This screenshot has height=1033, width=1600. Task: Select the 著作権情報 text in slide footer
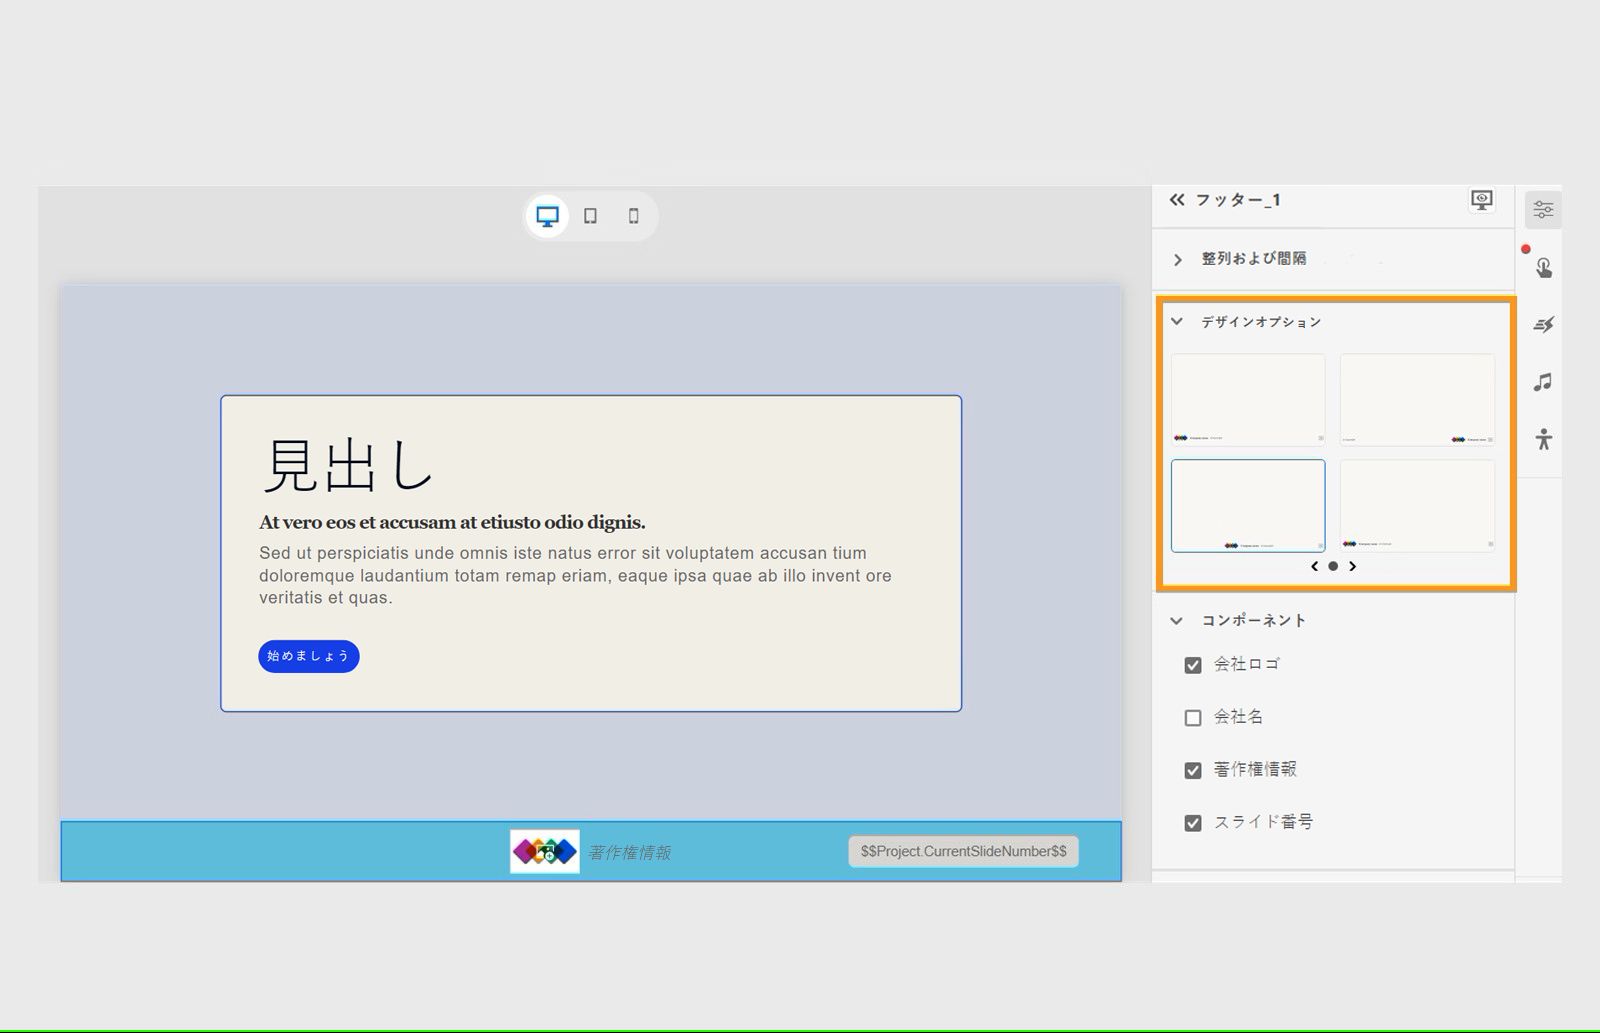630,852
